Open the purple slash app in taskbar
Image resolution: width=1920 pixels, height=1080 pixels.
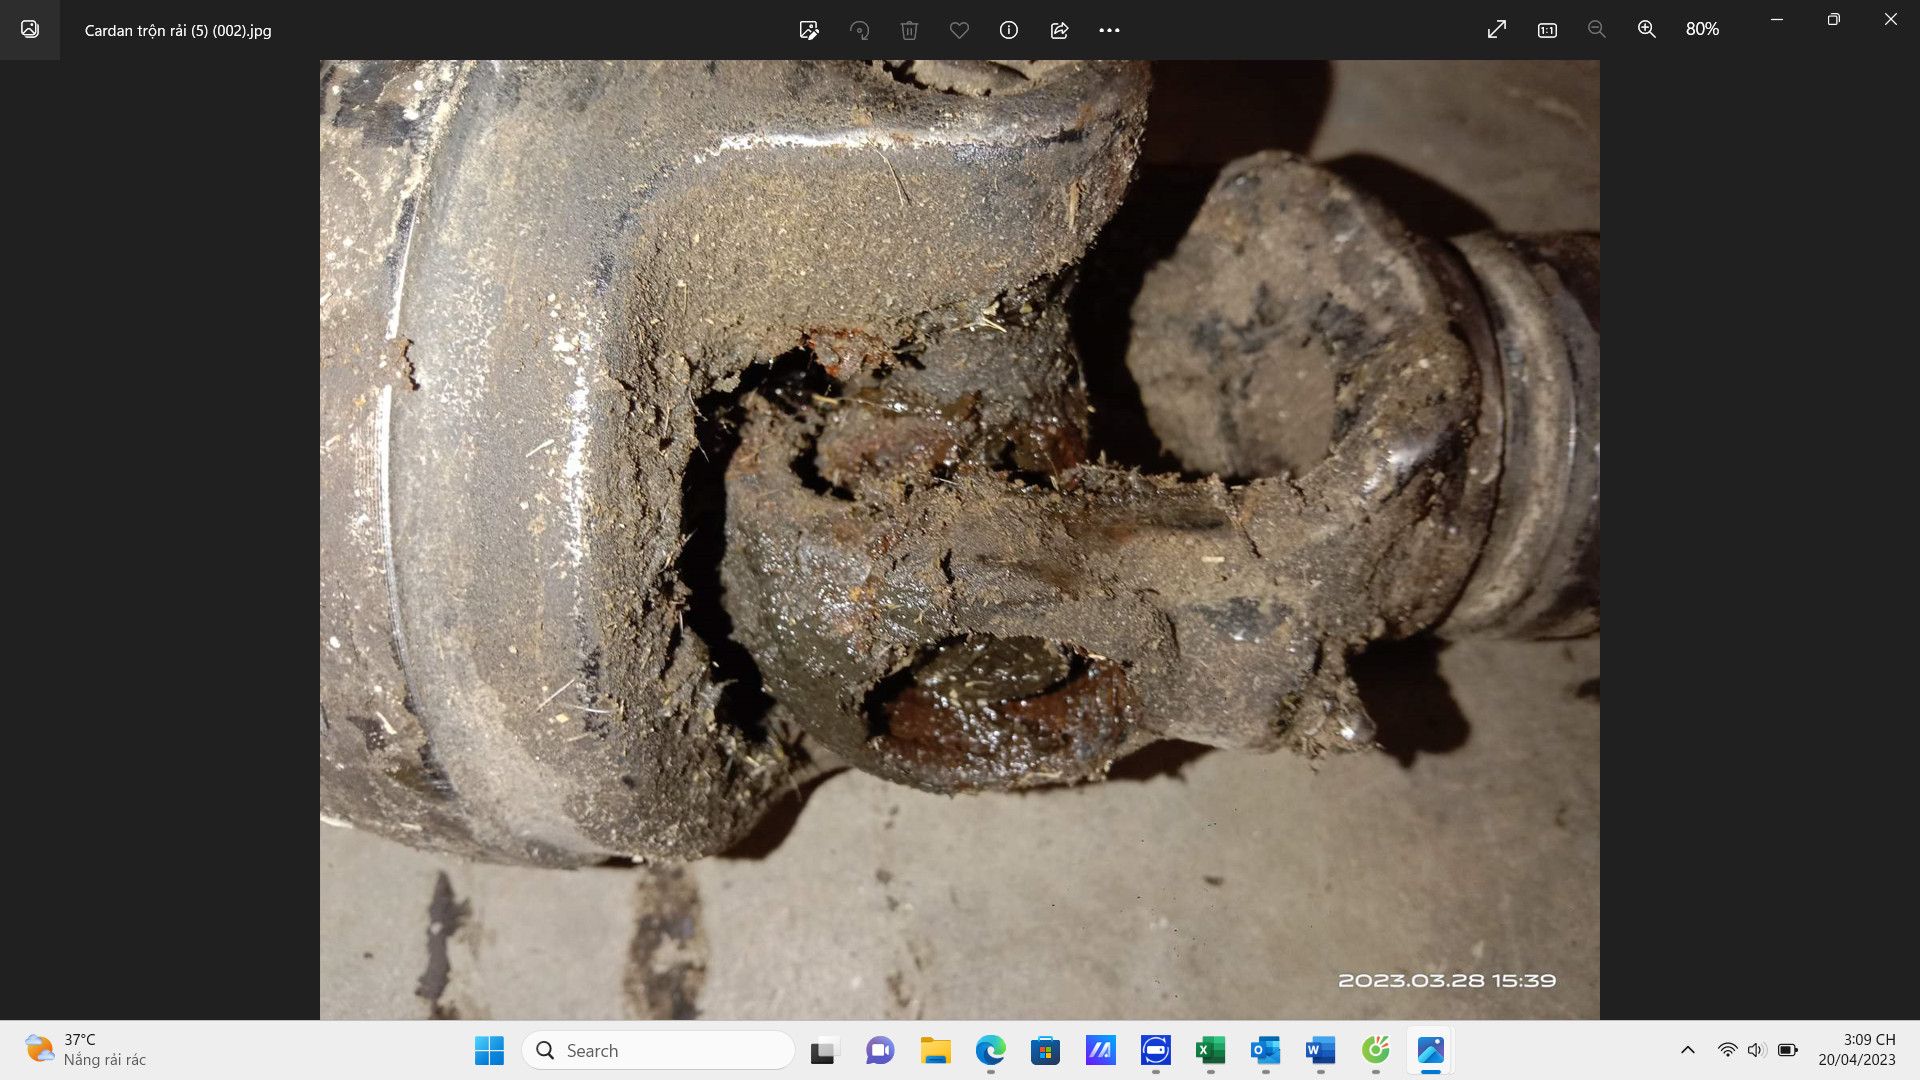tap(1100, 1050)
